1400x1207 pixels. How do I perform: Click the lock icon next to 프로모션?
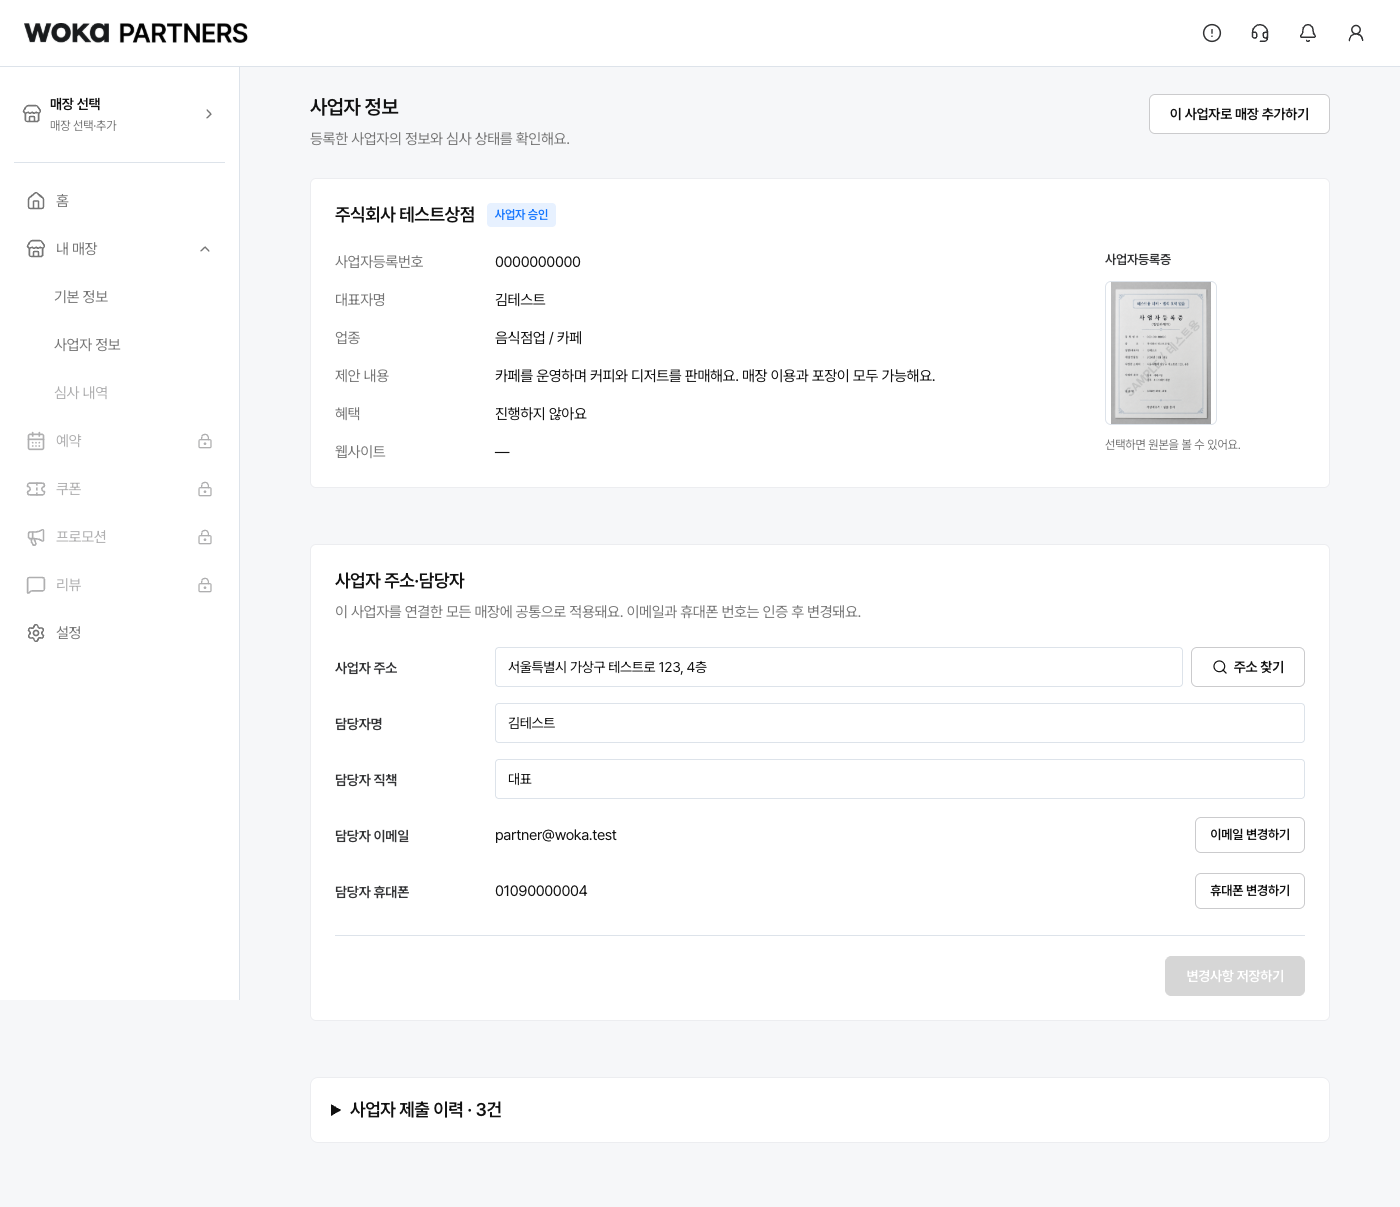(x=205, y=537)
